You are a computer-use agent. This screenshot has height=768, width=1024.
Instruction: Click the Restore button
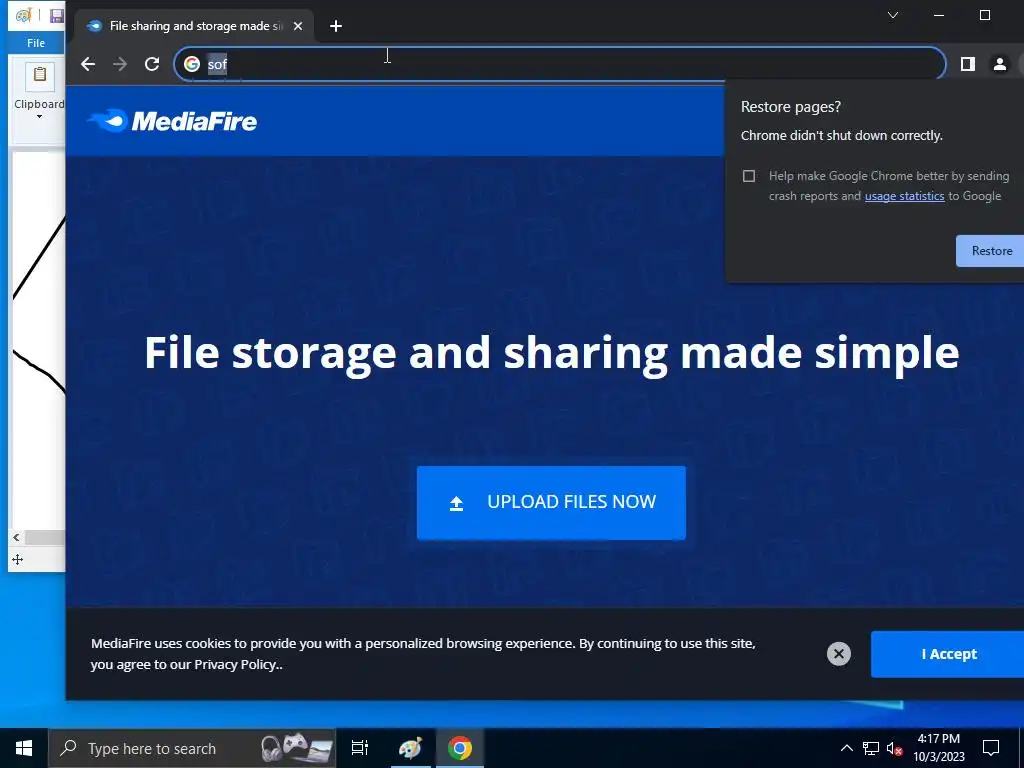pos(991,251)
